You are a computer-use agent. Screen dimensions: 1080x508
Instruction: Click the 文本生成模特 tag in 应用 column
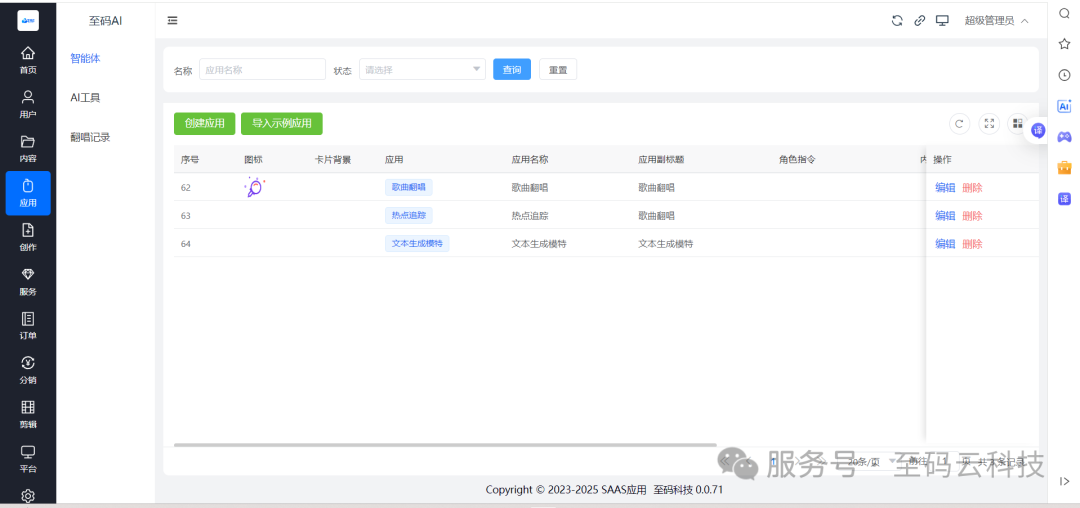pos(417,243)
